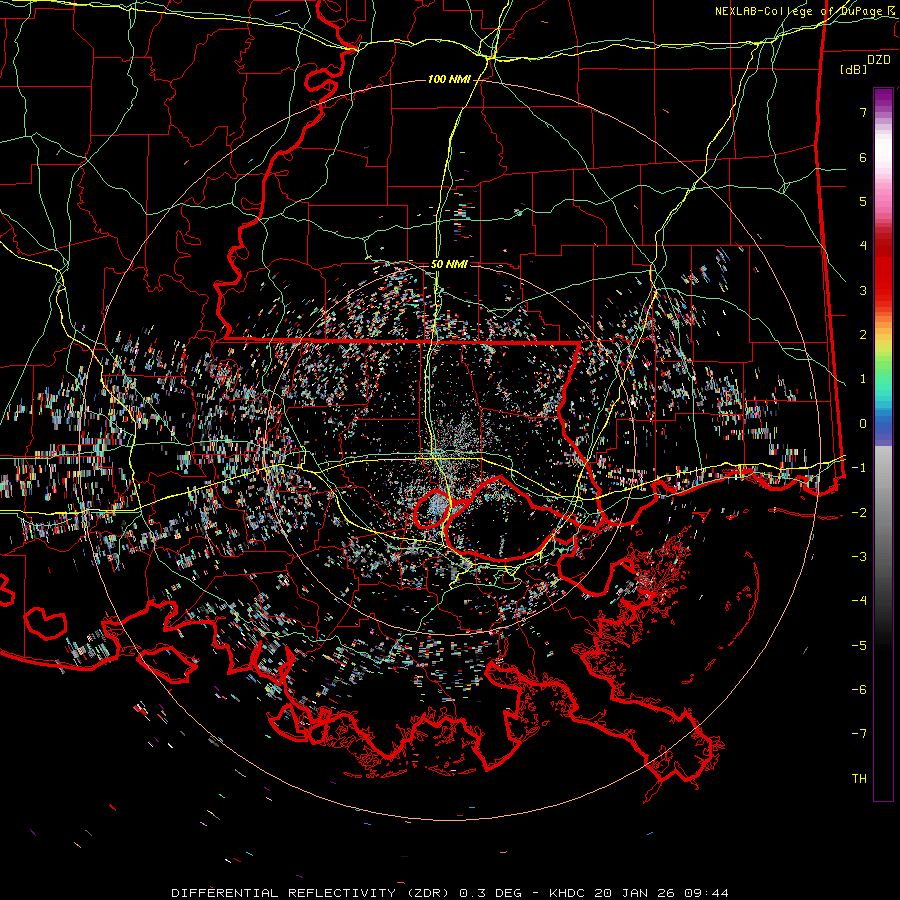Image resolution: width=900 pixels, height=900 pixels.
Task: Click the -2 value on the colorbar
Action: pos(859,513)
